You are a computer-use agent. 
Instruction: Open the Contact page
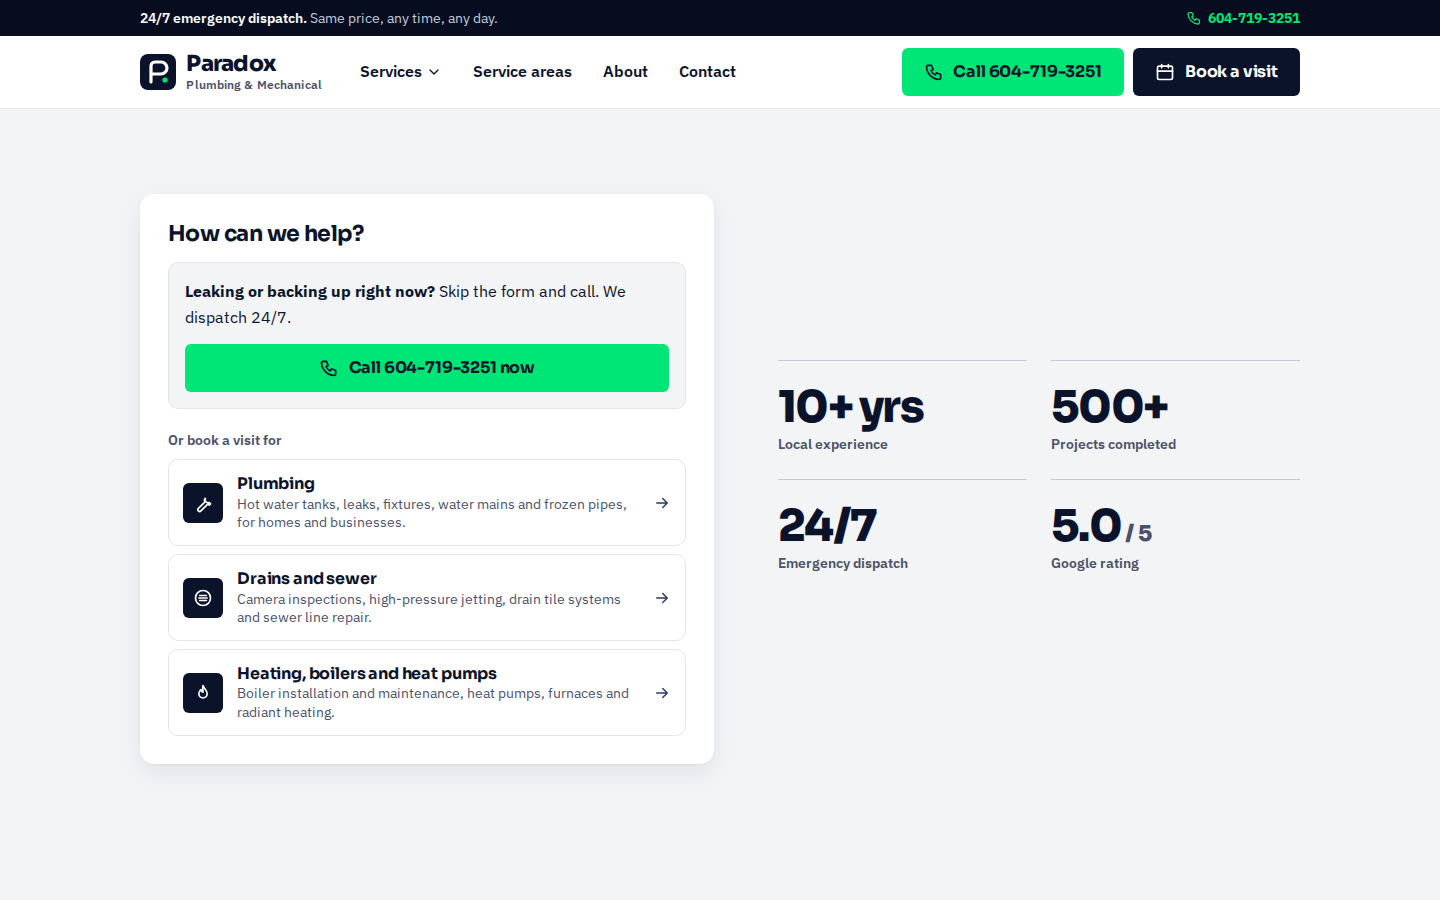pos(707,72)
